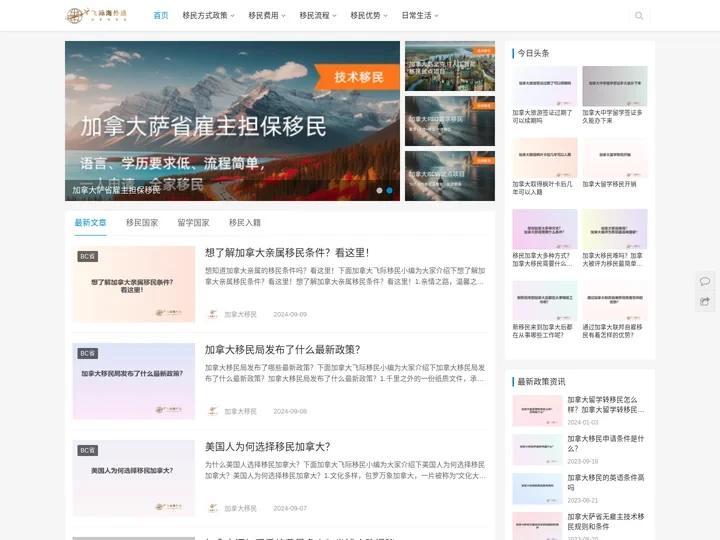
Task: Open article 美国人为何选择移民加拿大？
Action: click(268, 446)
